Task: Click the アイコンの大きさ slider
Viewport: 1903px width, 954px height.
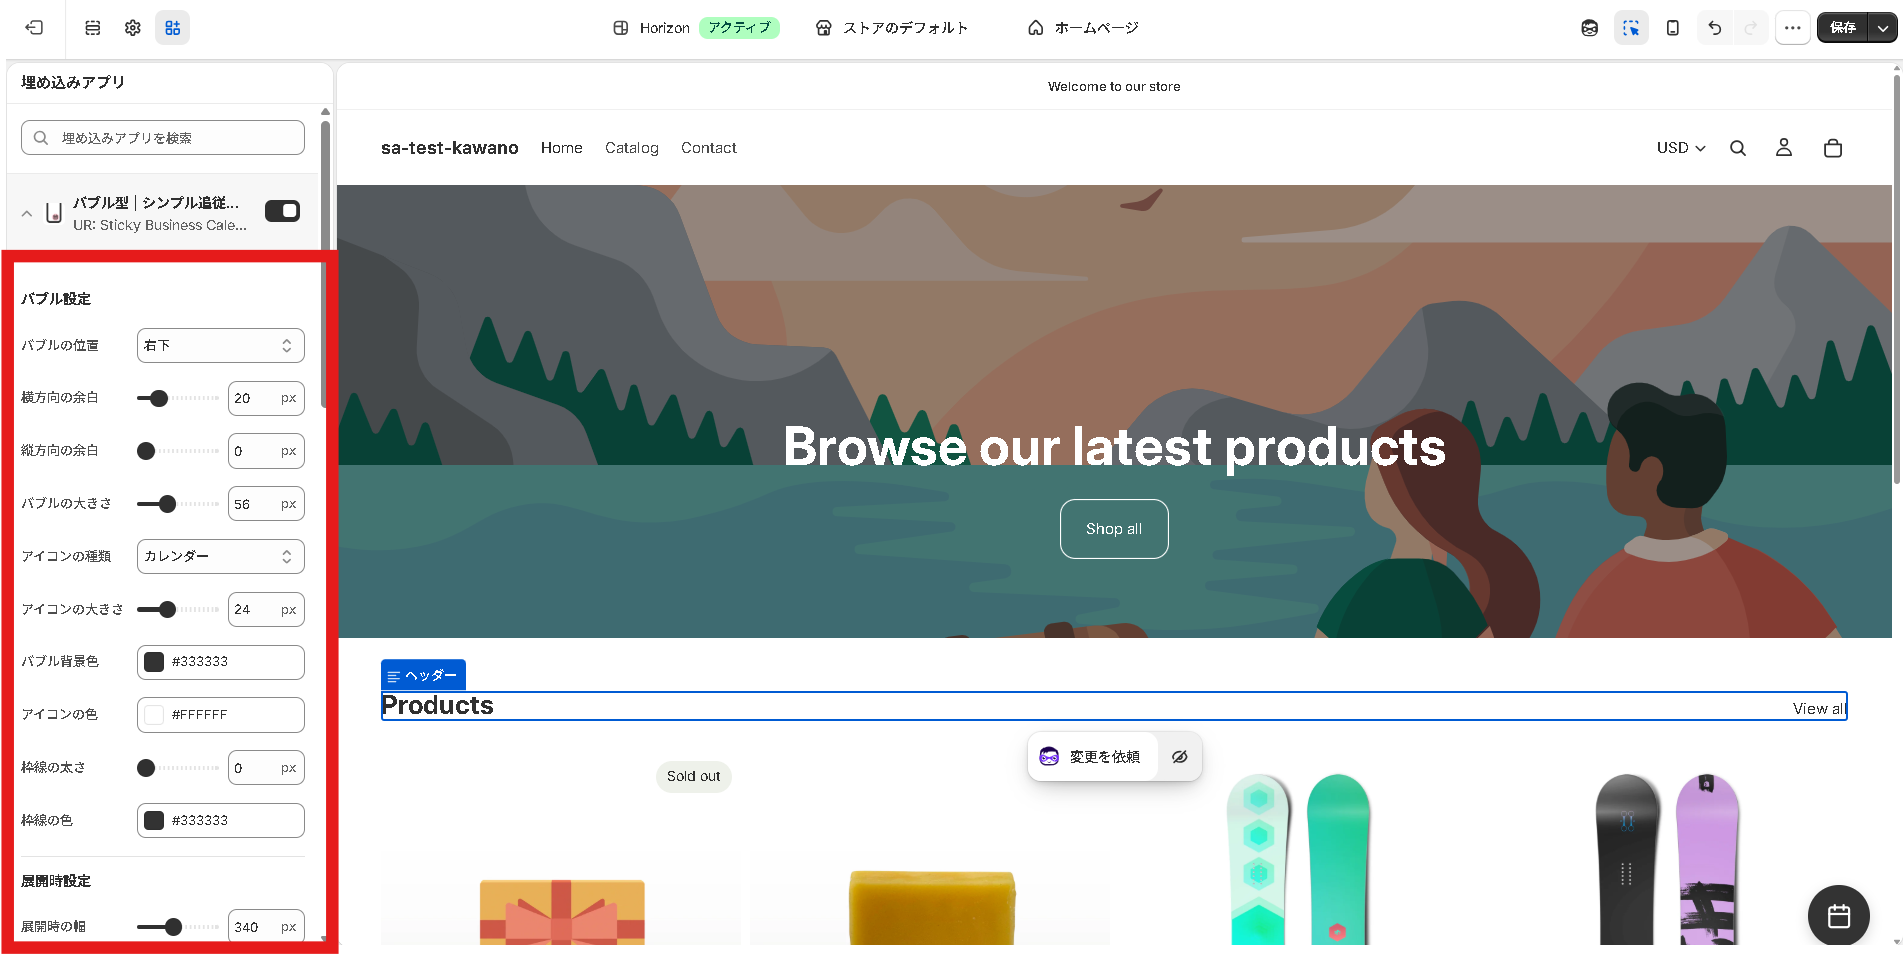Action: [178, 609]
